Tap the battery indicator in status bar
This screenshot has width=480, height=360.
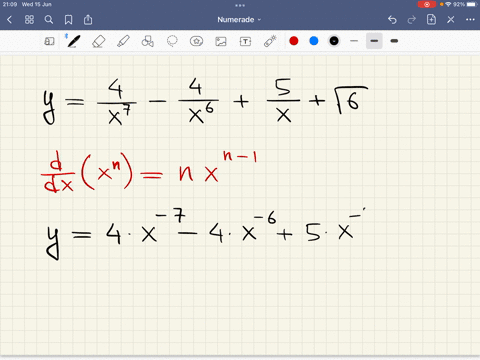click(x=472, y=4)
